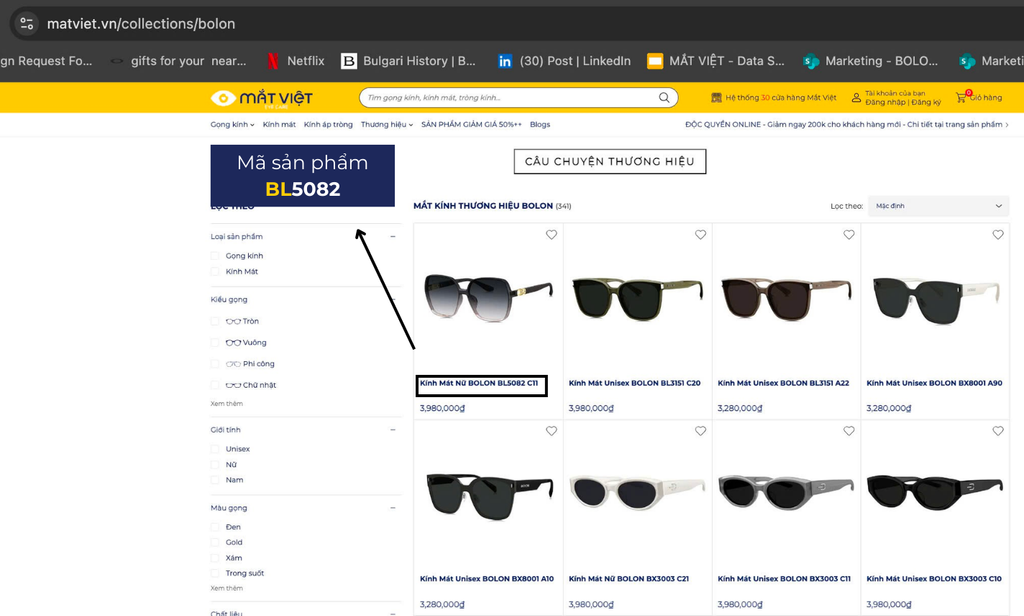Favorite the BOLON BX3003 C21 heart icon
The height and width of the screenshot is (616, 1024).
[x=700, y=431]
